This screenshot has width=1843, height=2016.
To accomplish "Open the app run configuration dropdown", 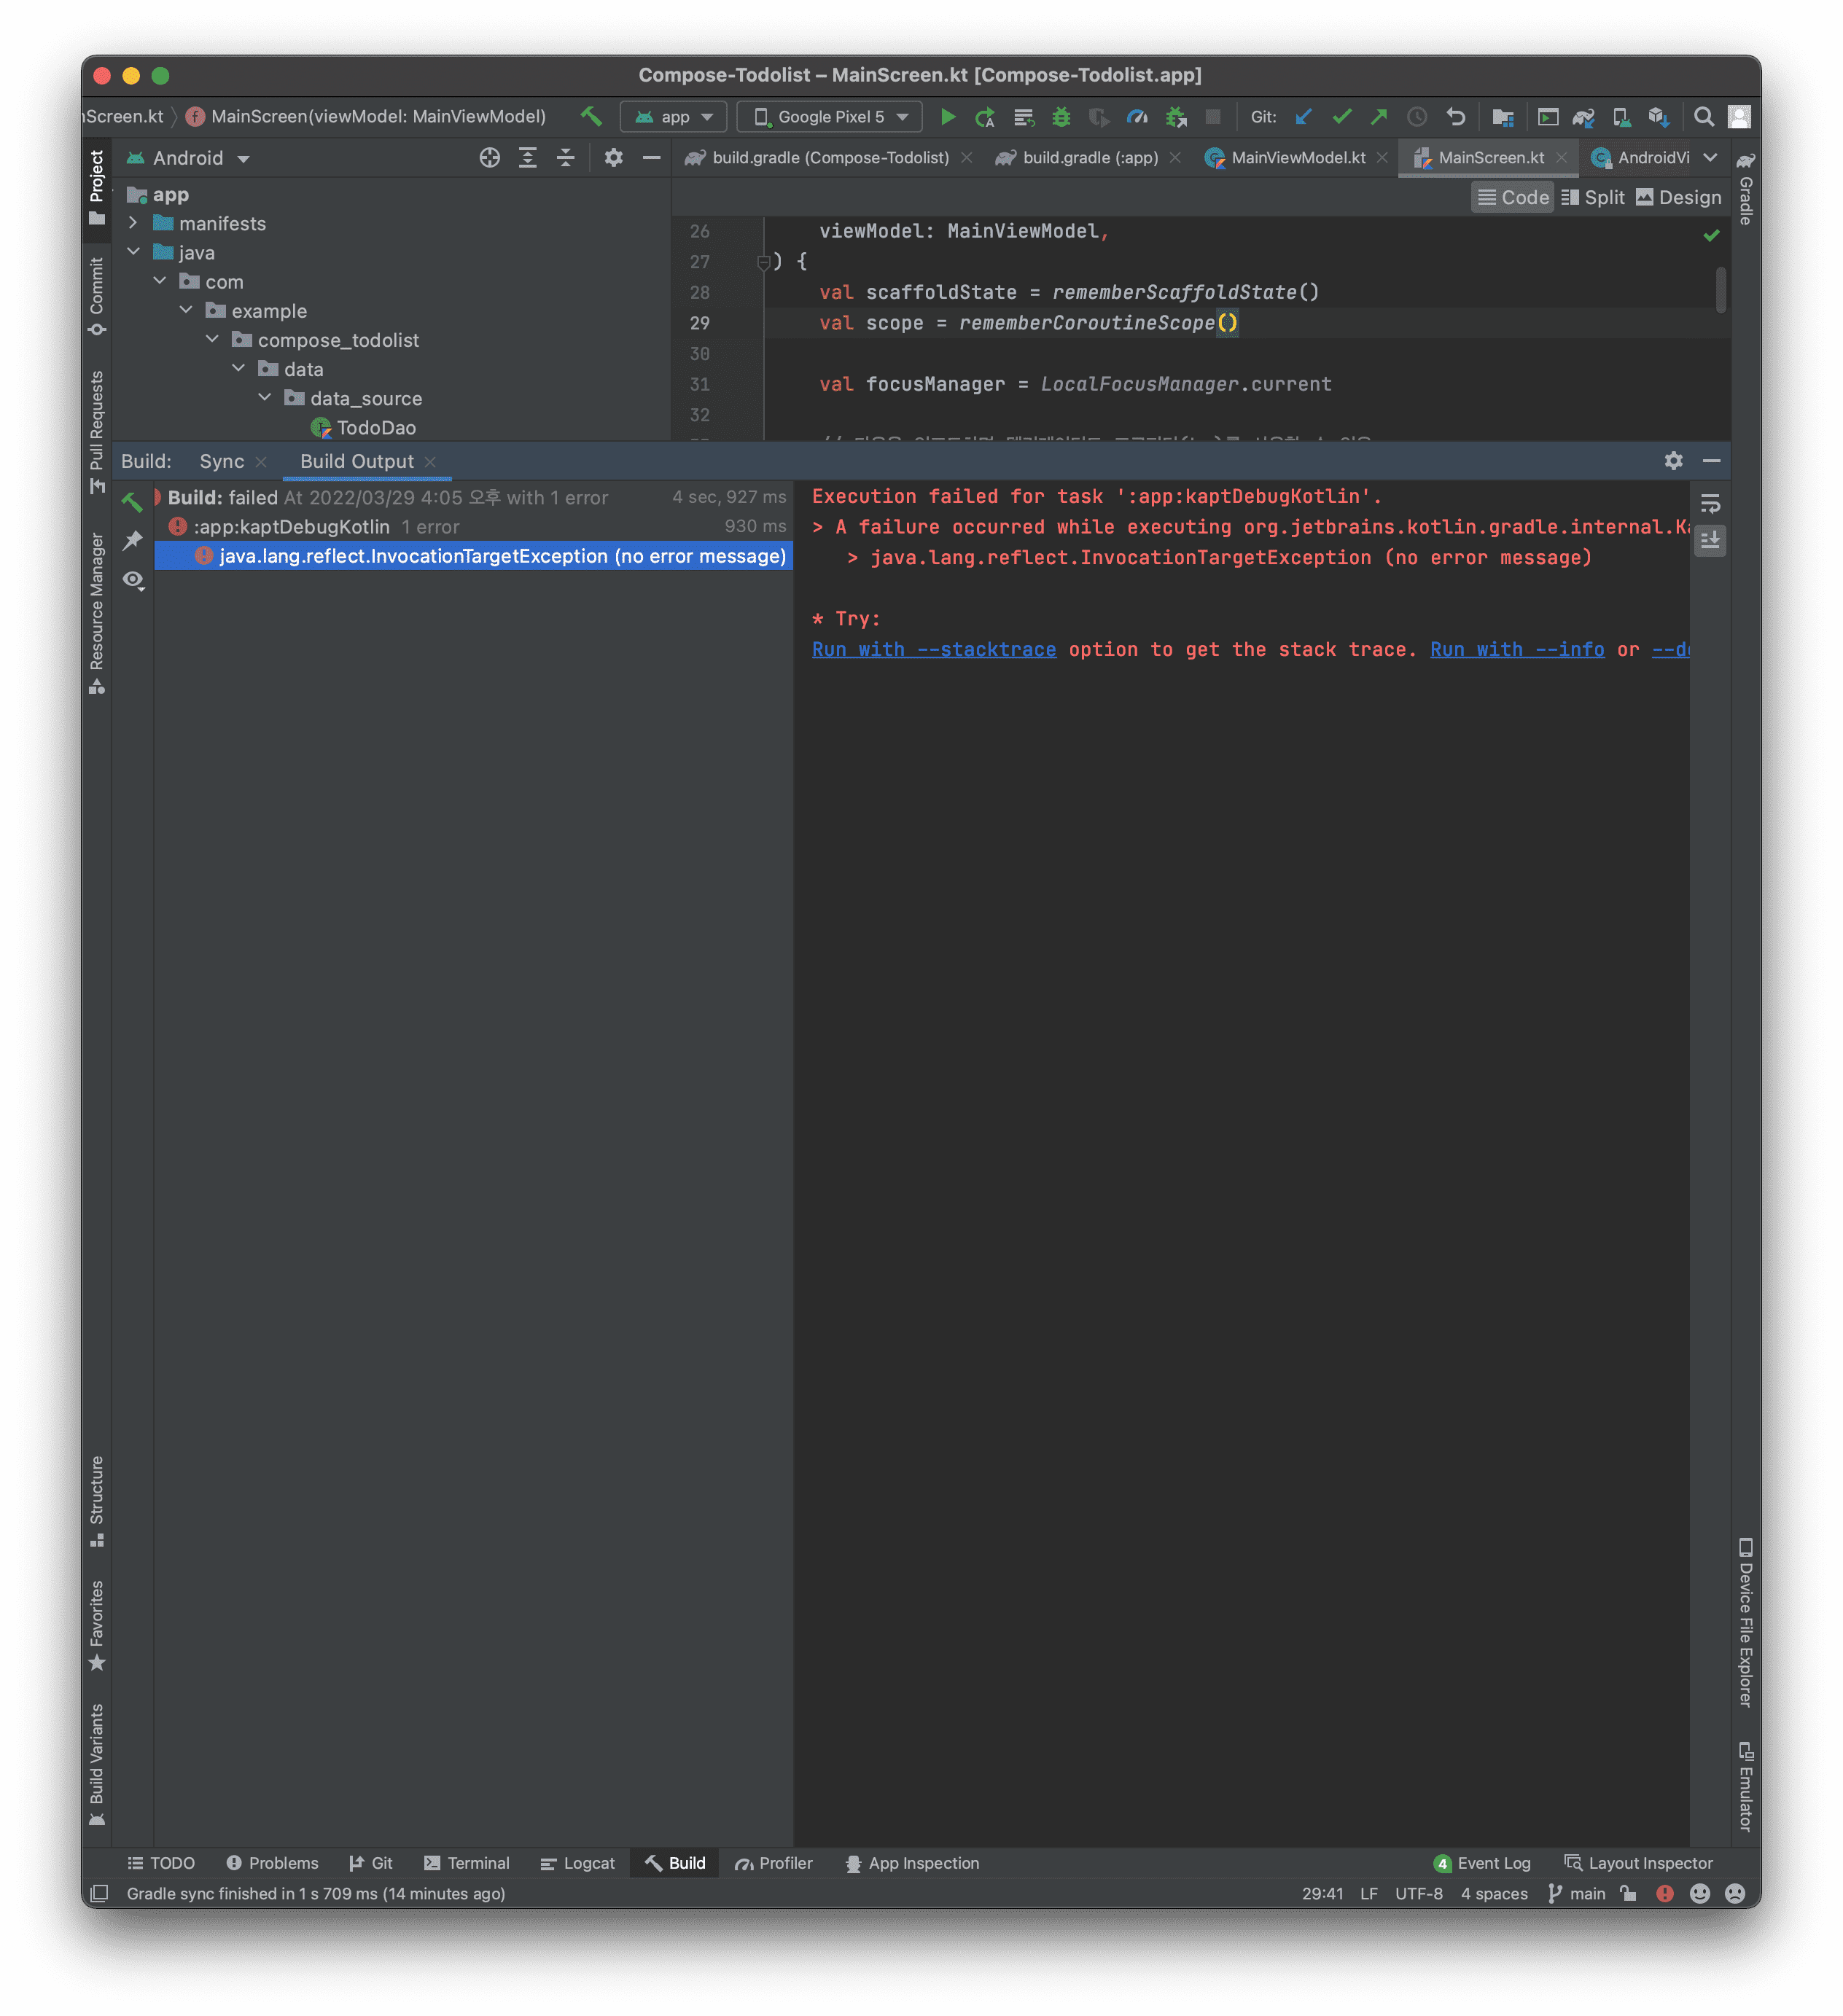I will coord(674,117).
